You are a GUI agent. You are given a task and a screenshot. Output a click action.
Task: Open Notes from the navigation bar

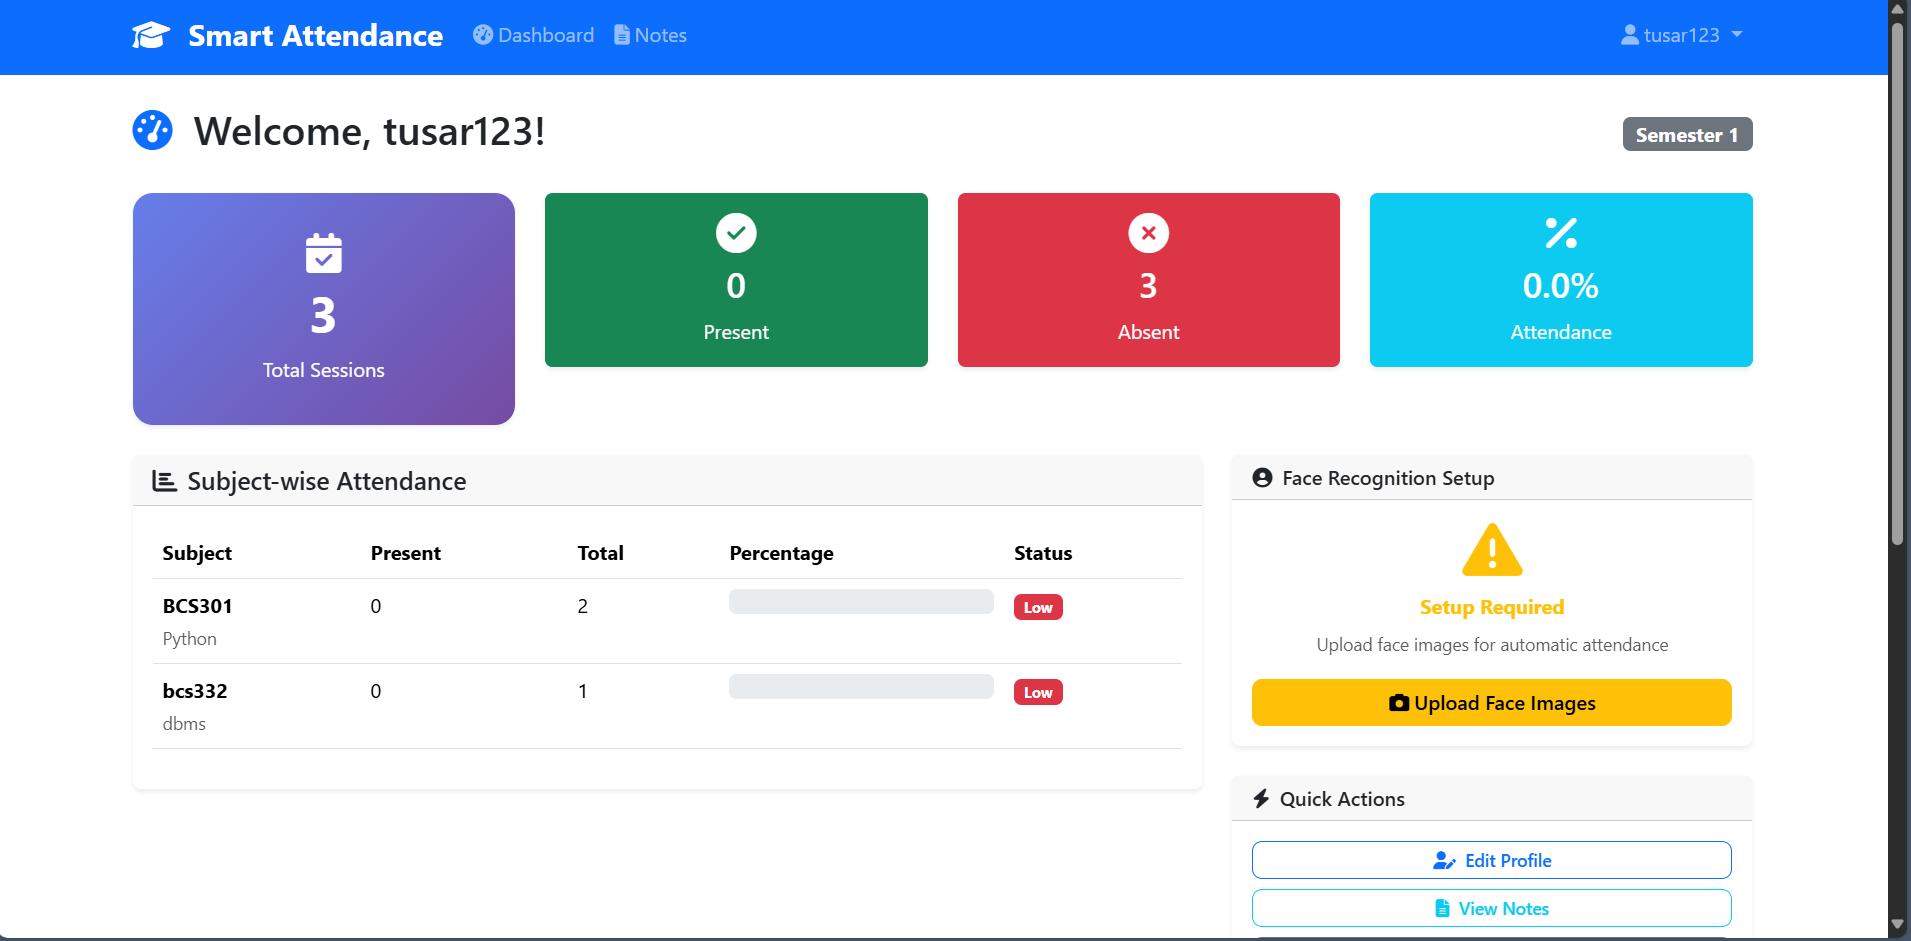coord(649,34)
